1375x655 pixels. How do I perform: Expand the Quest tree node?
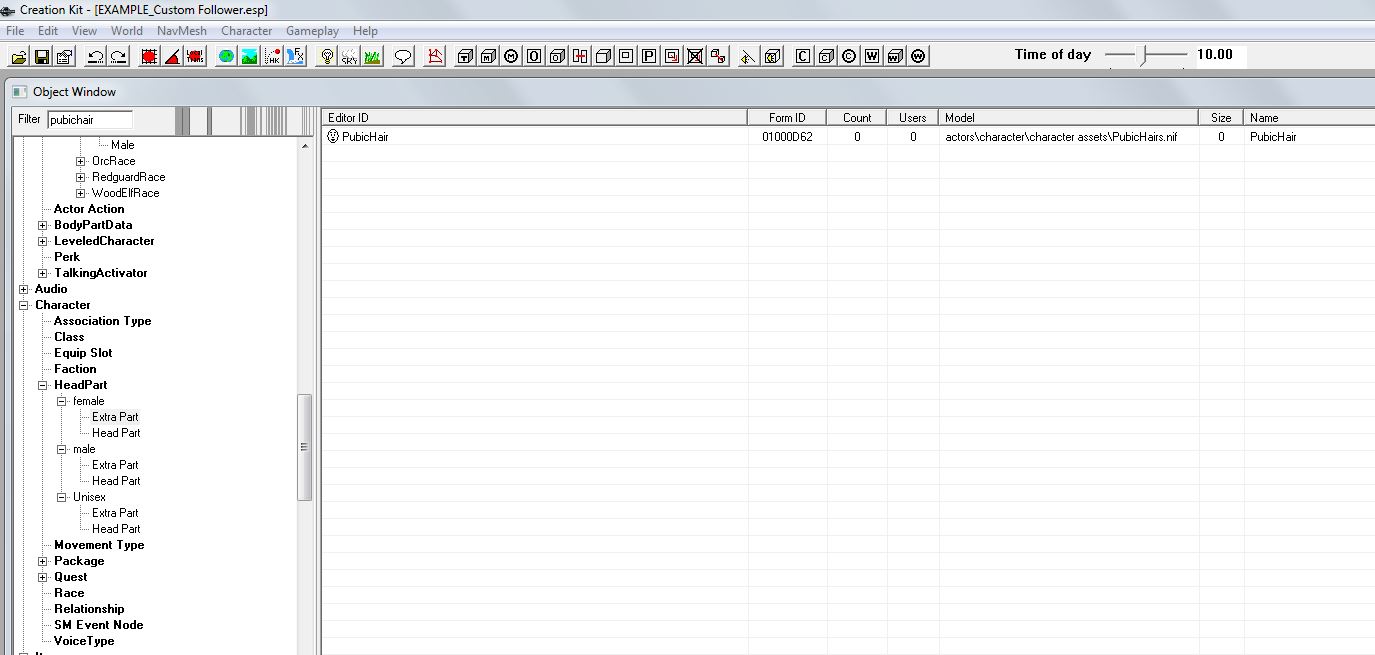coord(43,577)
